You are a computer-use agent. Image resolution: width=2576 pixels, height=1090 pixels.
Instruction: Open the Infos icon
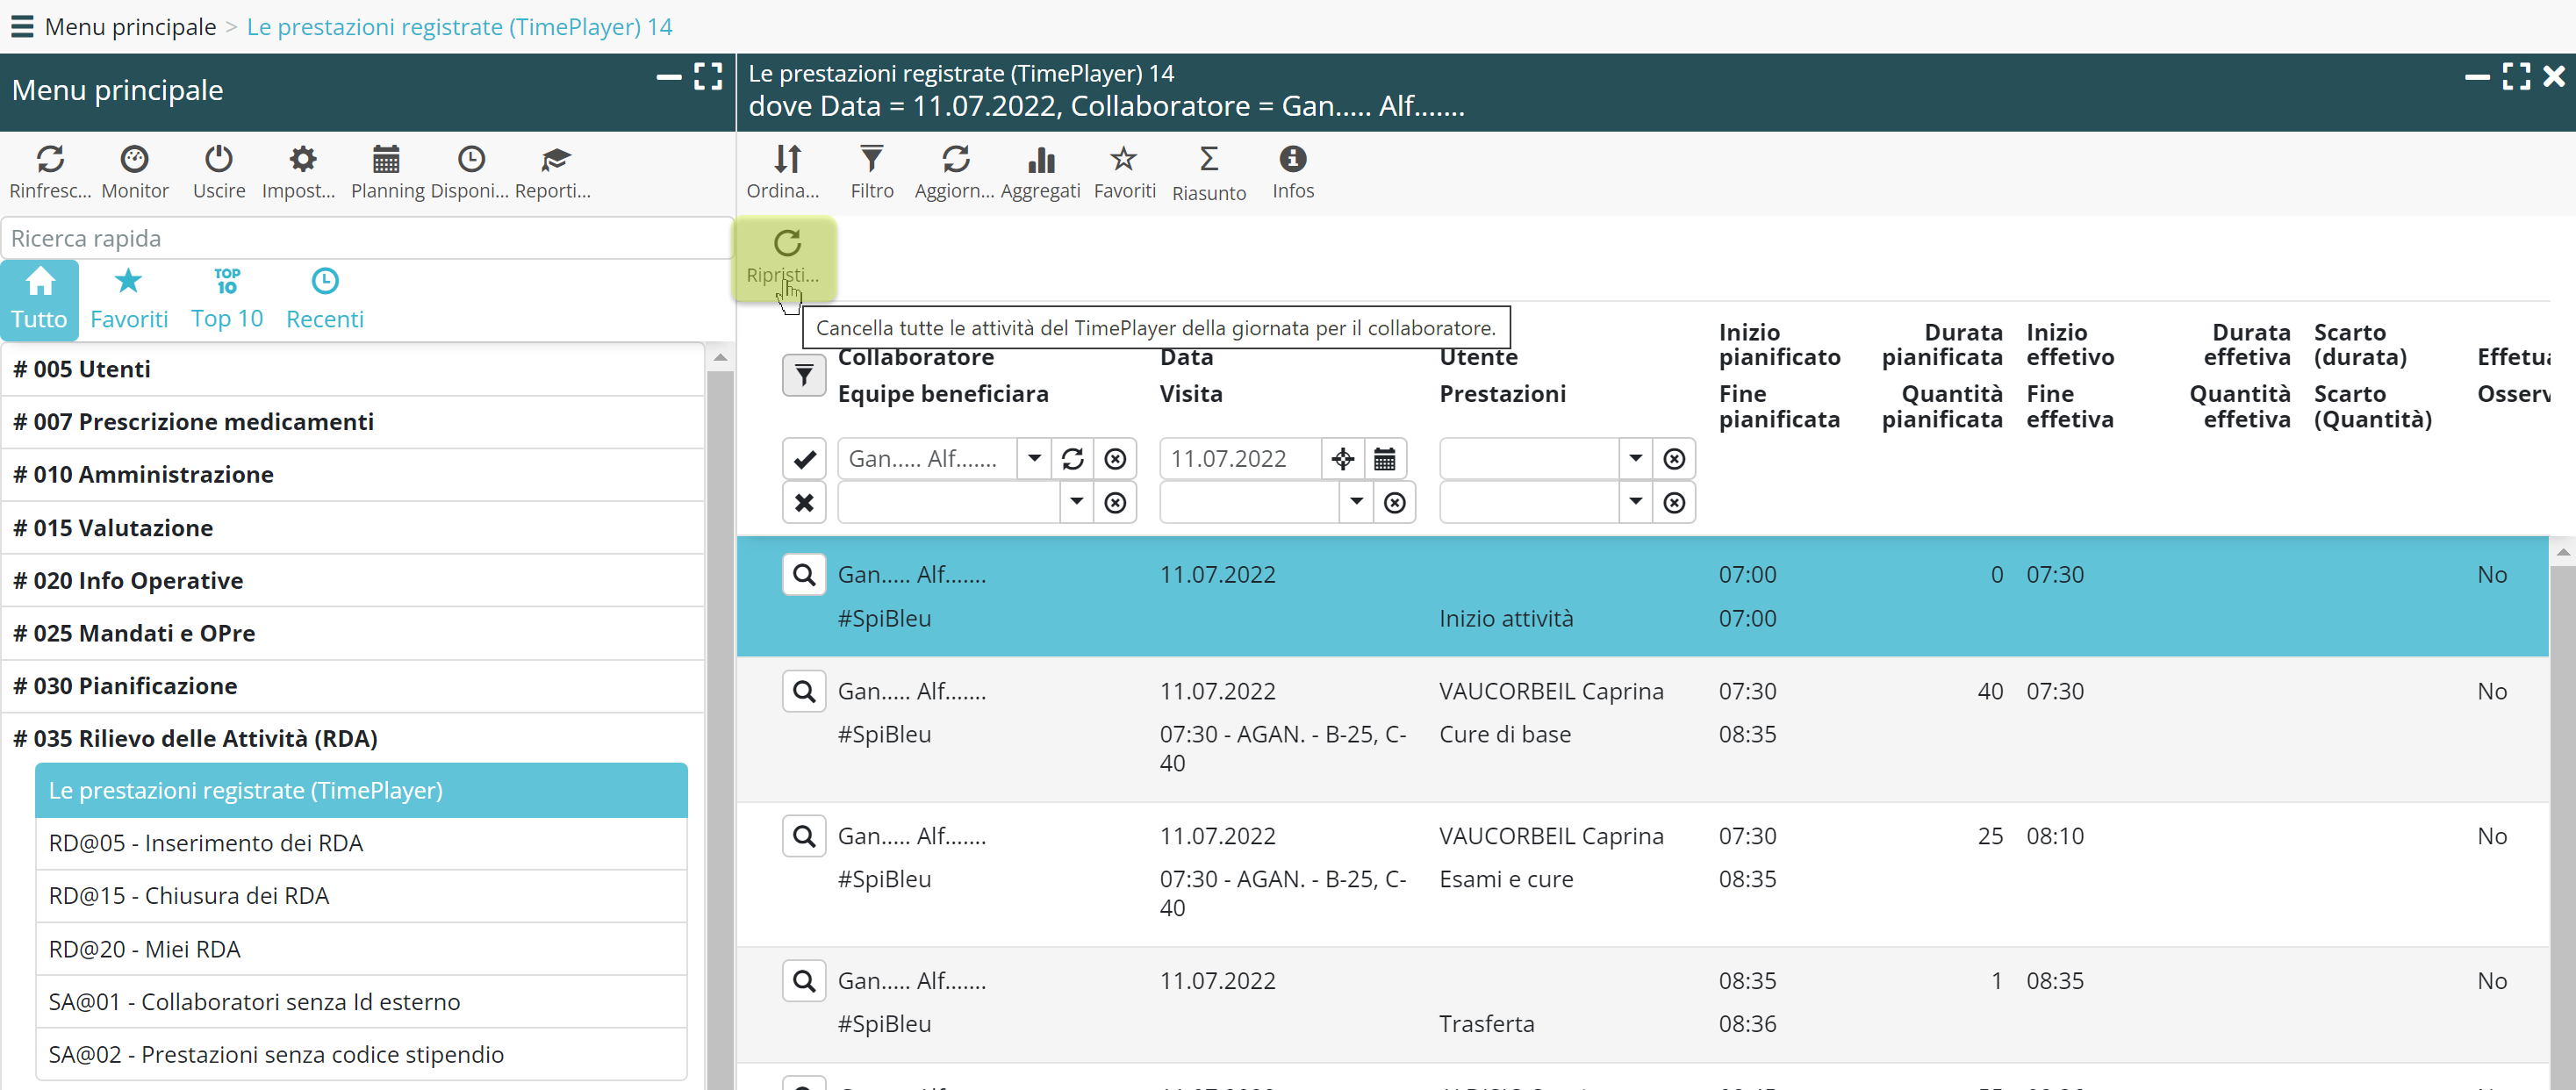coord(1292,160)
